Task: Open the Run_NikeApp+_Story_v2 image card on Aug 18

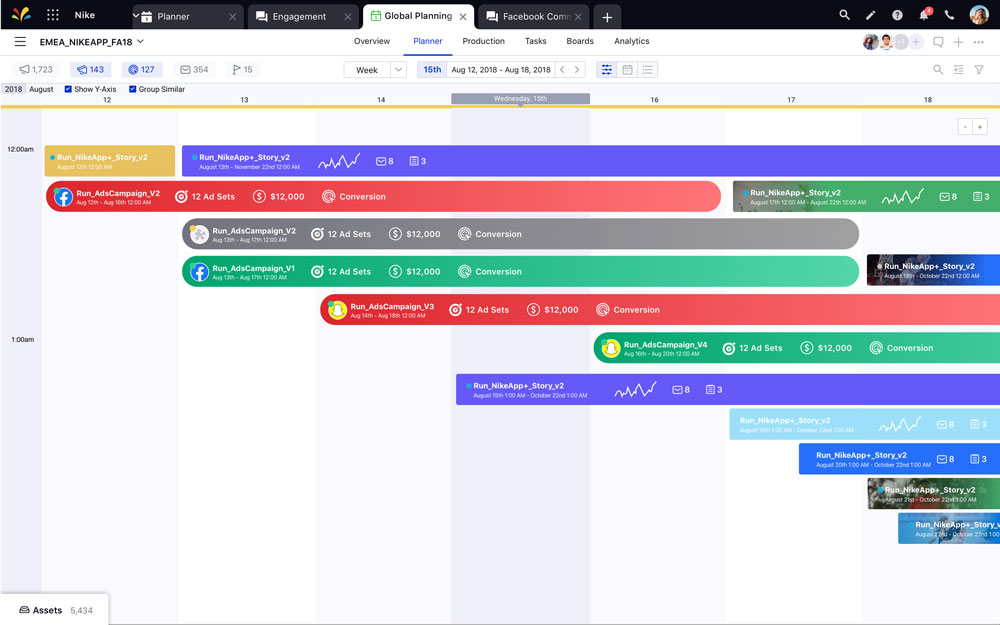Action: (933, 270)
